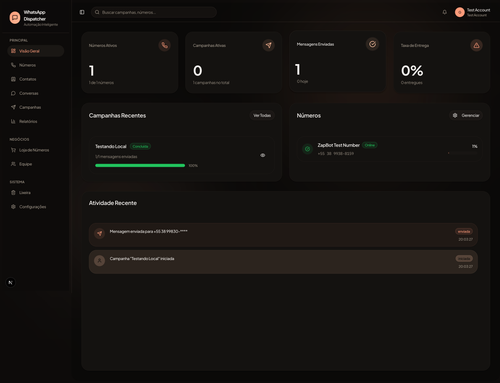The width and height of the screenshot is (500, 383).
Task: Click the Atividade Recente heading
Action: pos(113,203)
